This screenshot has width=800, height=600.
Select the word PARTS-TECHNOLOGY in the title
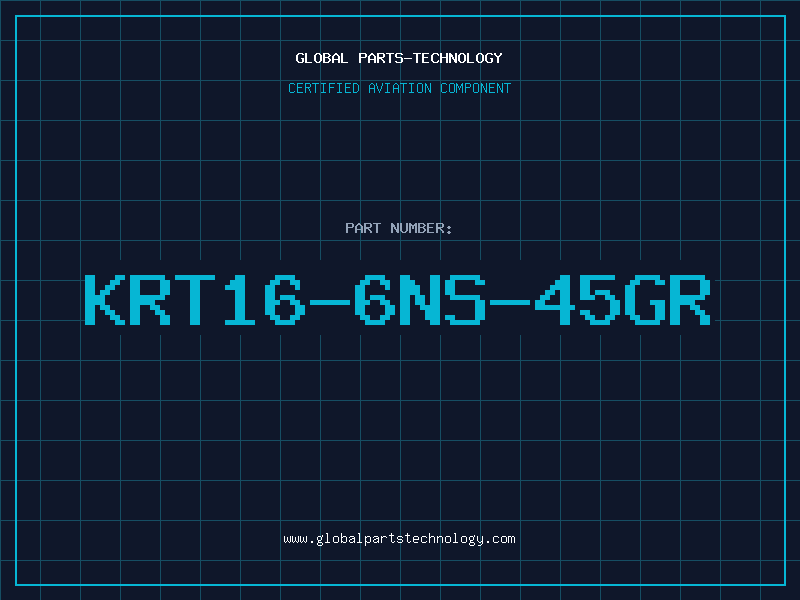coord(430,58)
